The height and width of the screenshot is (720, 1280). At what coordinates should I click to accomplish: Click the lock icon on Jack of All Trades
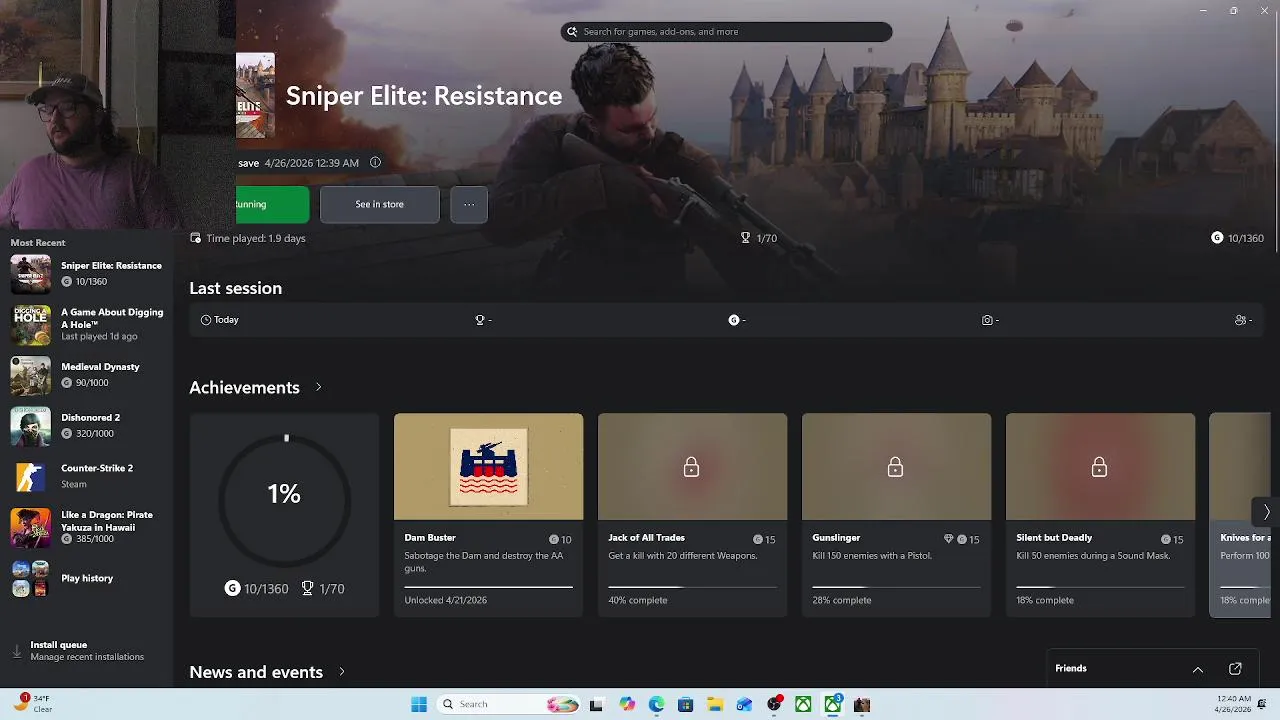[691, 467]
